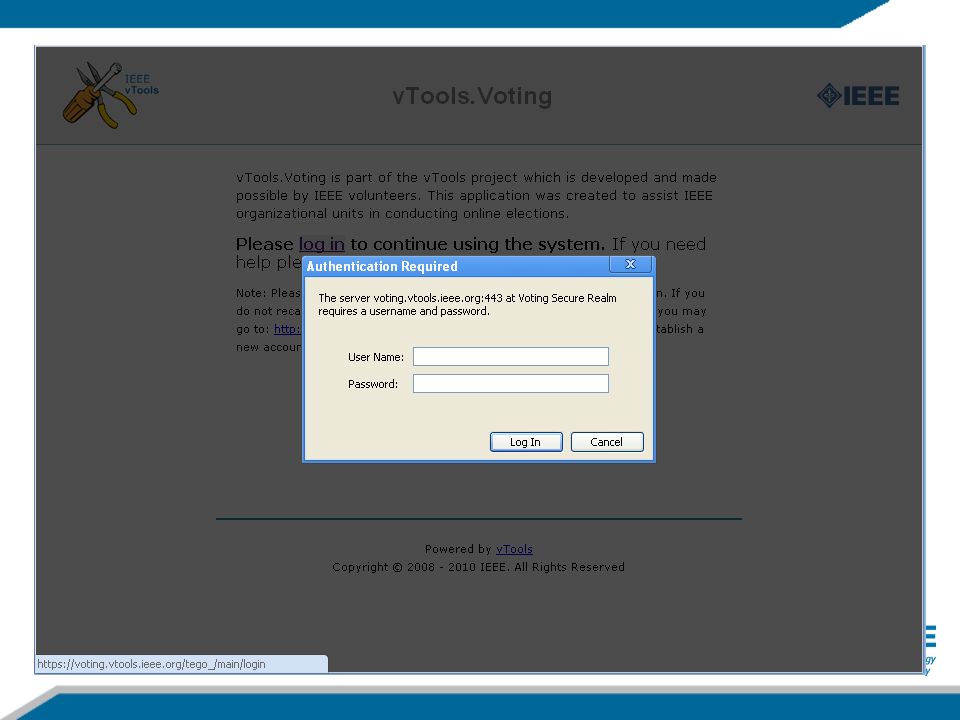
Task: Open the "log in" hyperlink
Action: click(x=321, y=244)
